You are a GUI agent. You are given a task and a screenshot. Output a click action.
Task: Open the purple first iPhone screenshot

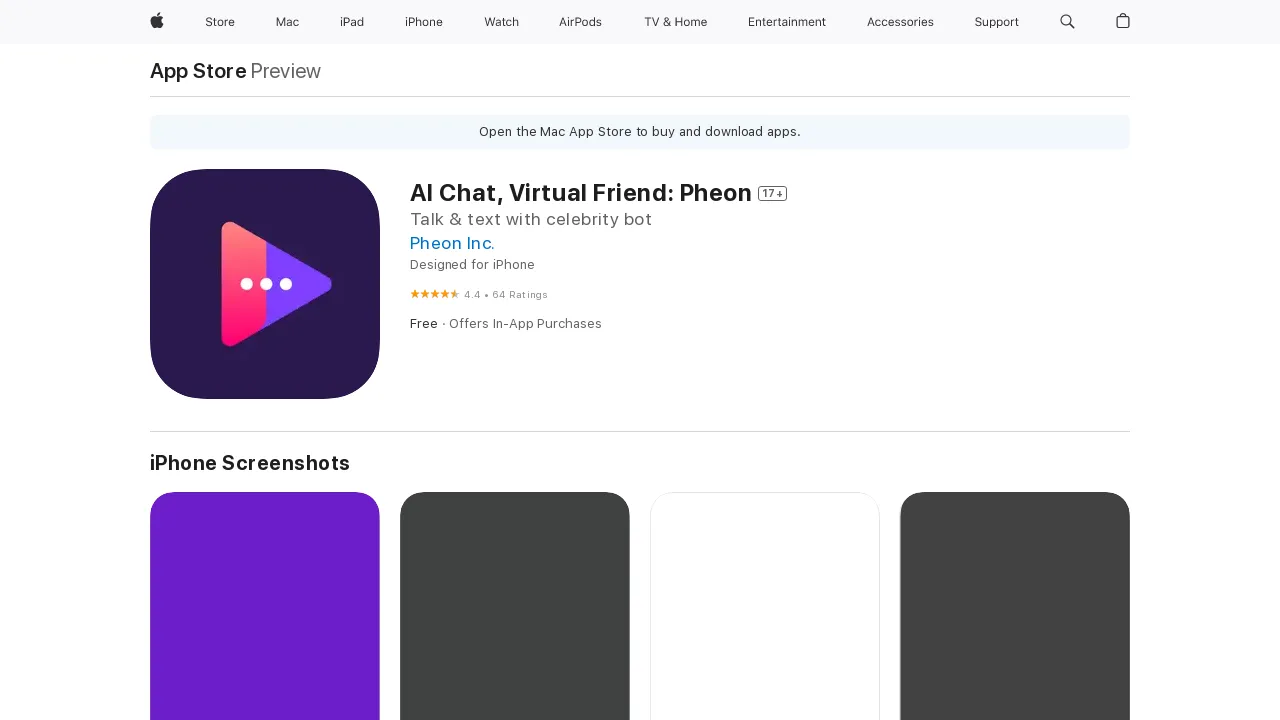tap(265, 606)
